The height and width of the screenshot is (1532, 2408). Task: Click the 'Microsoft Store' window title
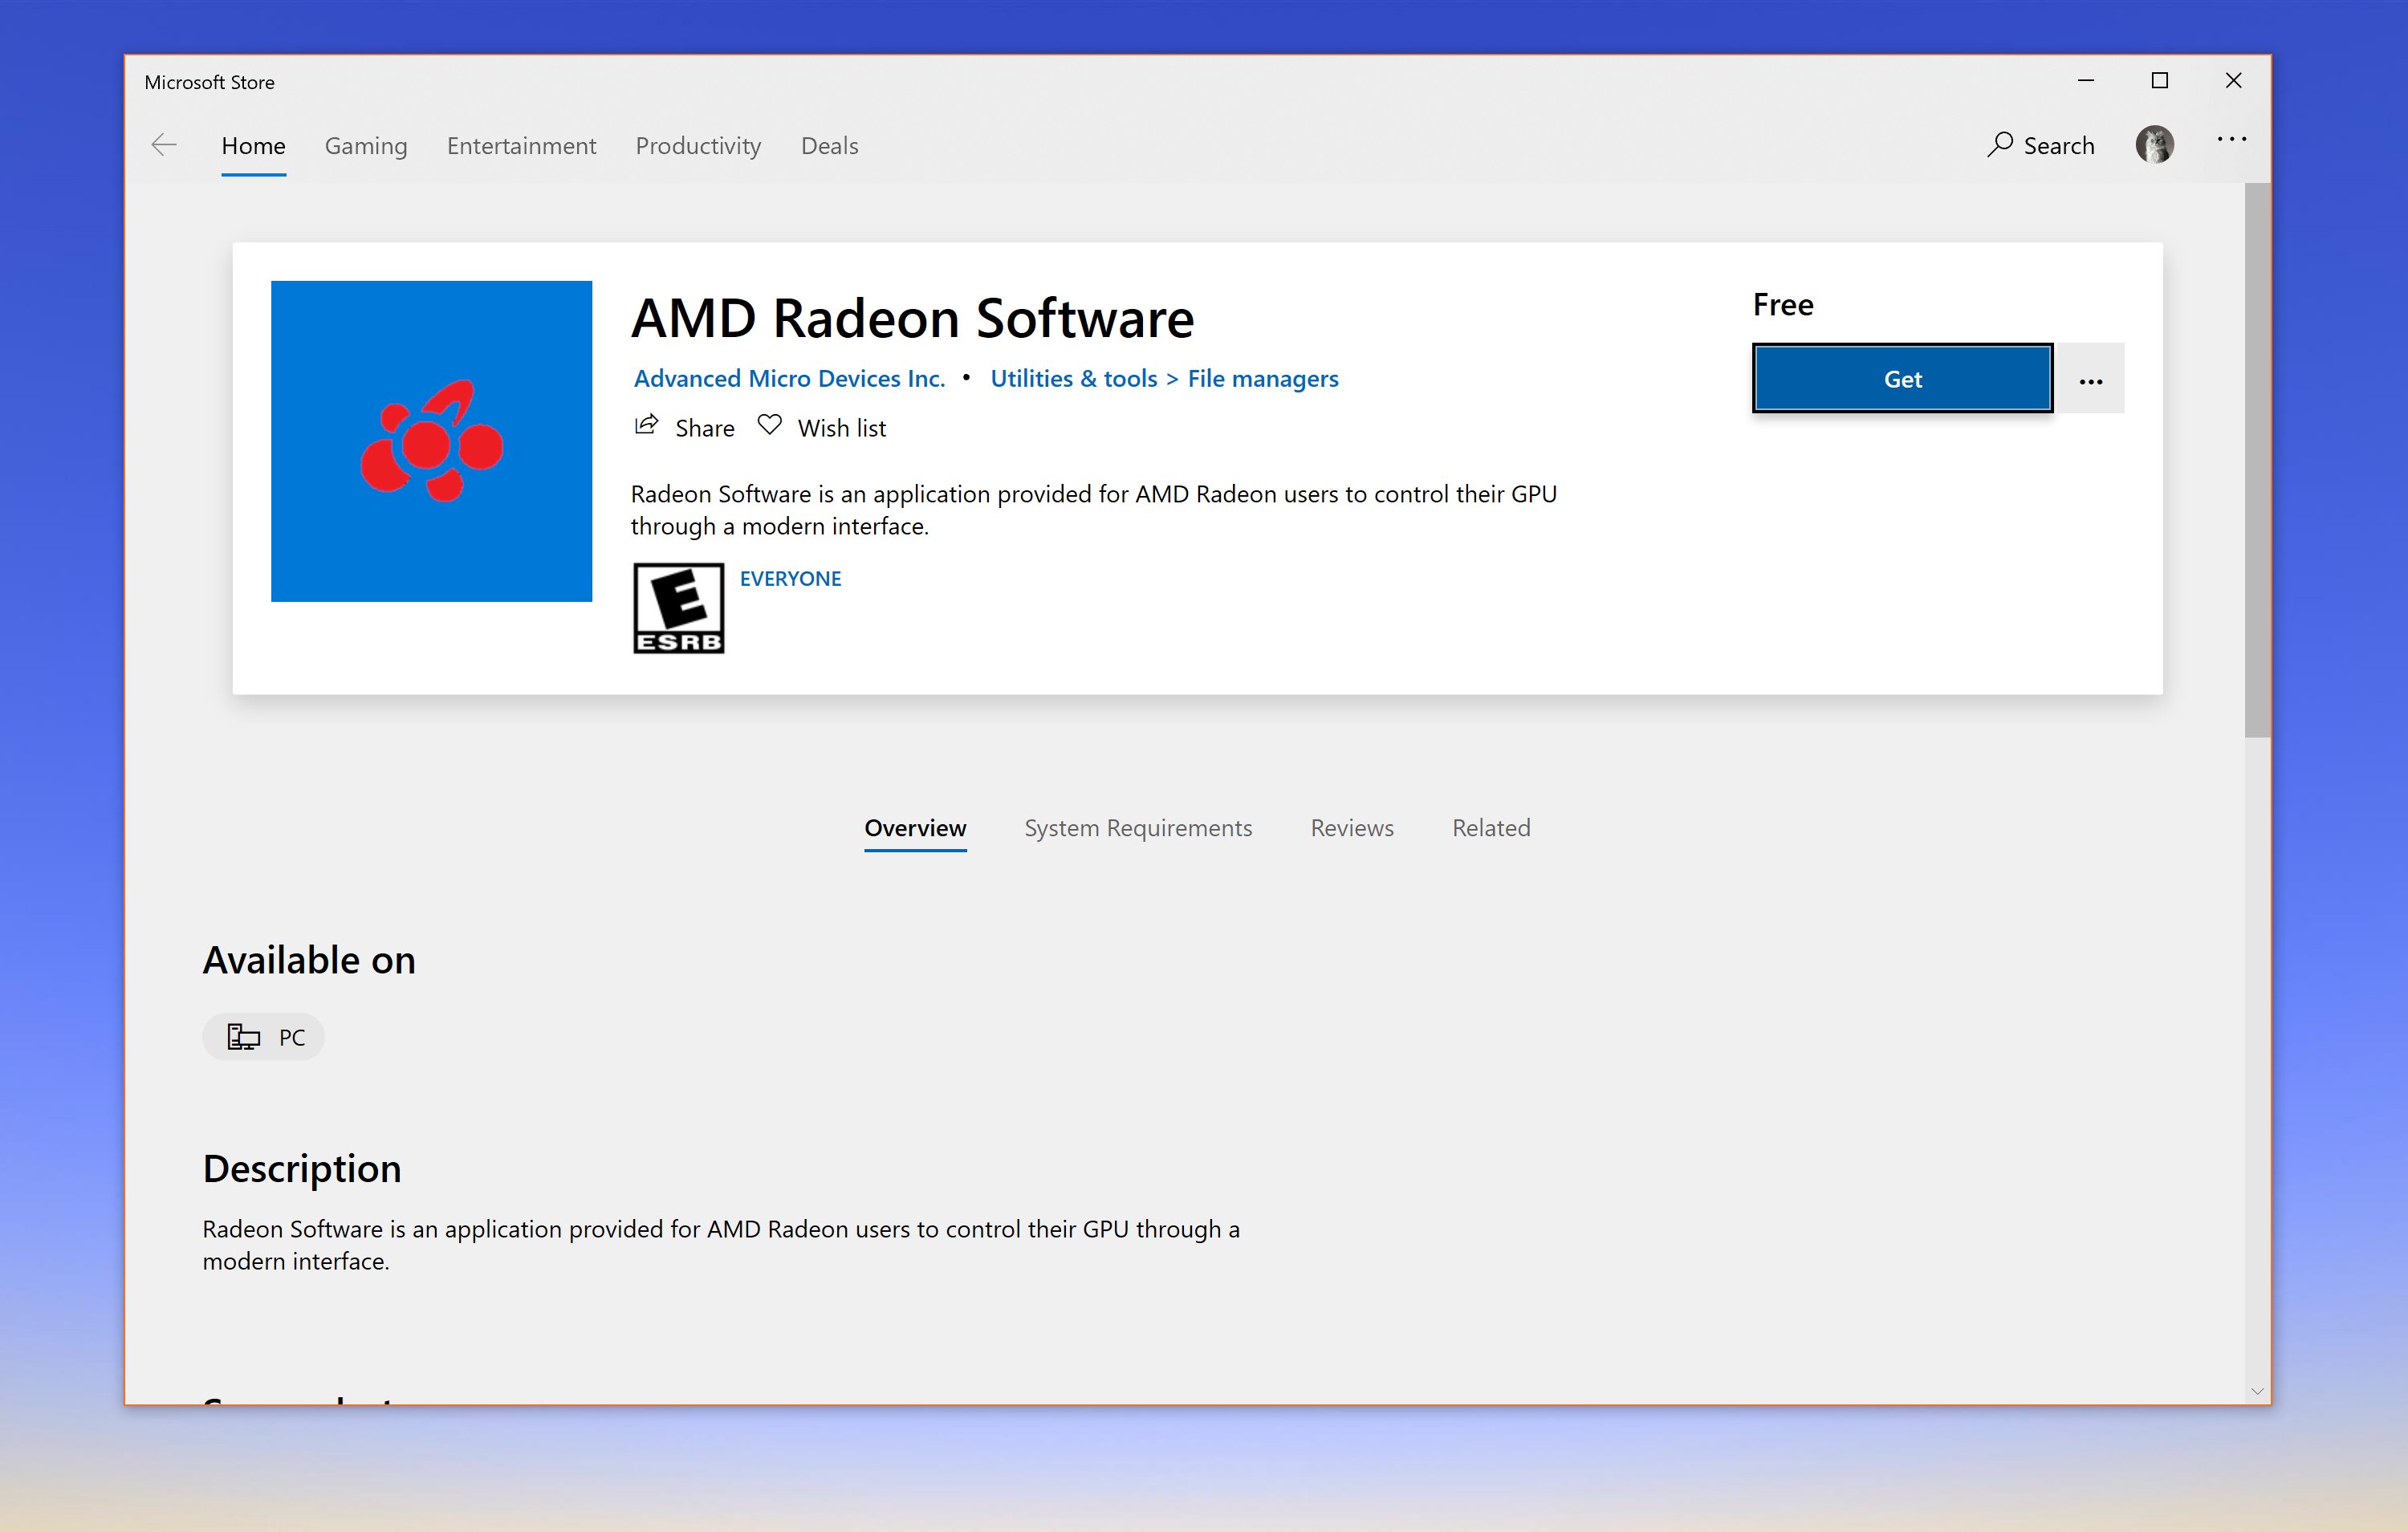click(209, 82)
